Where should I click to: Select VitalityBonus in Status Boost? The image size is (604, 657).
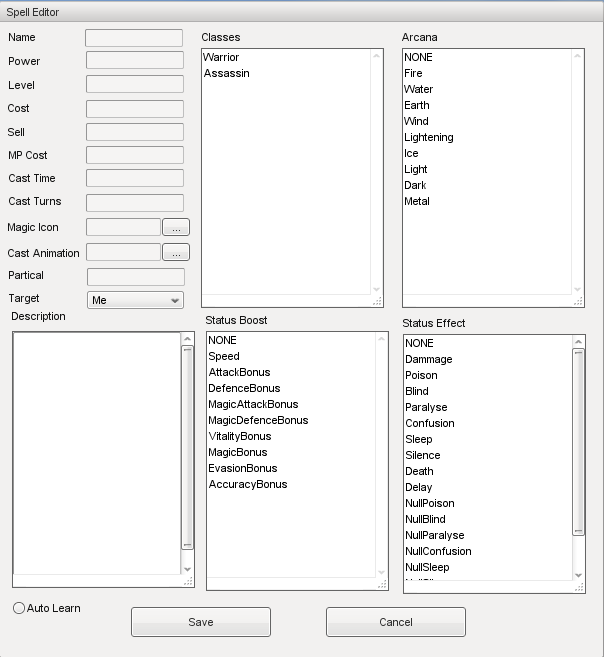point(292,436)
